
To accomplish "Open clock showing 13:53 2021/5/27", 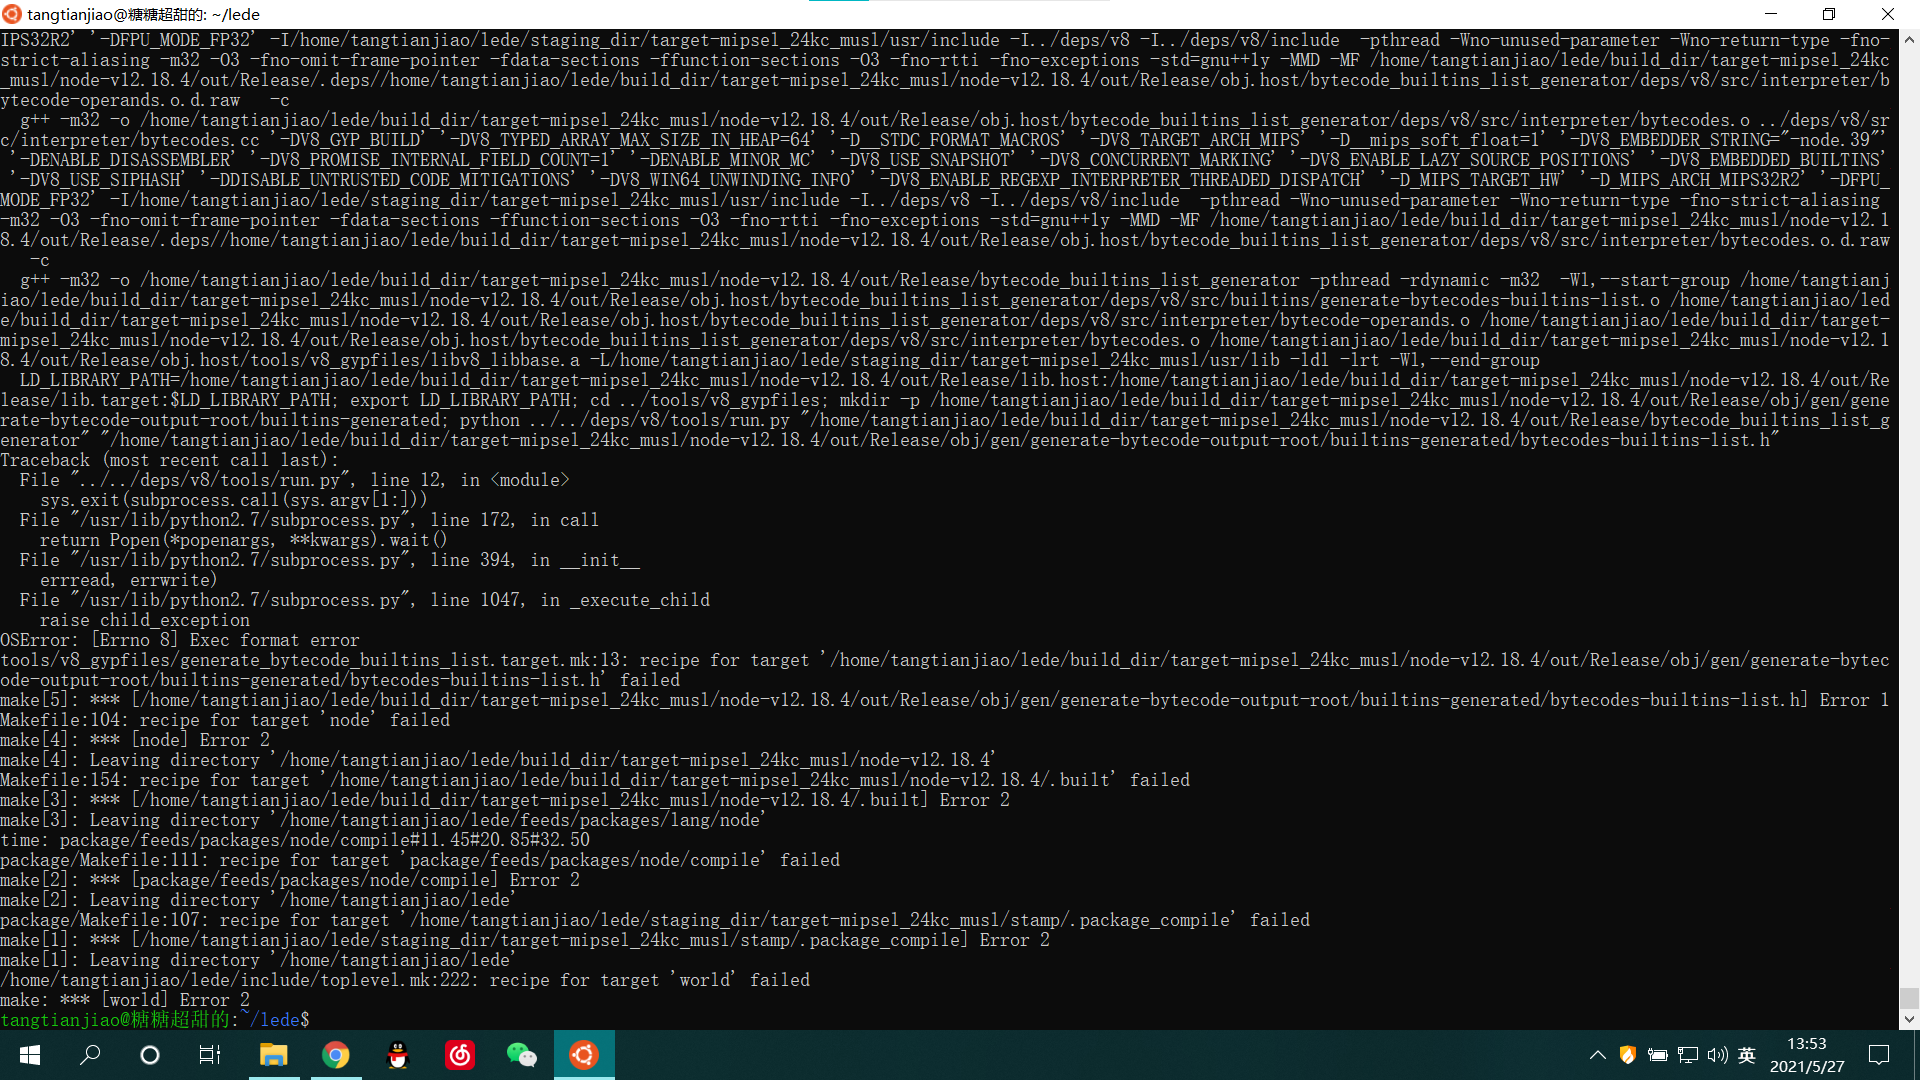I will 1807,1055.
